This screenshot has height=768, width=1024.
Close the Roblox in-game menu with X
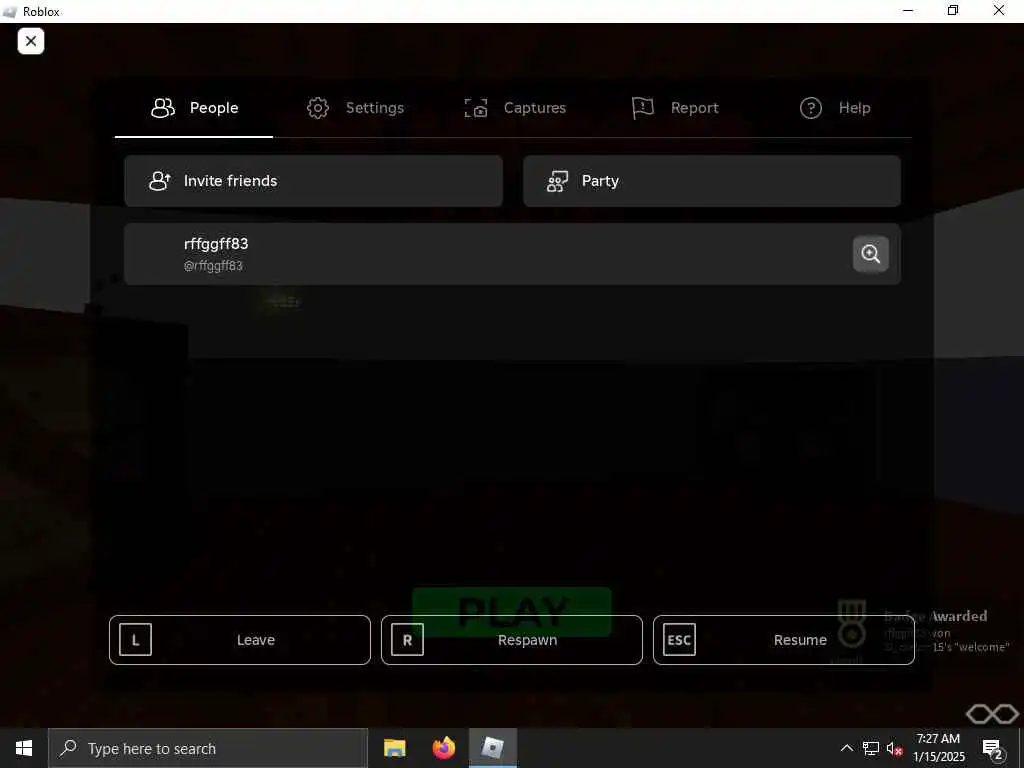(x=31, y=41)
